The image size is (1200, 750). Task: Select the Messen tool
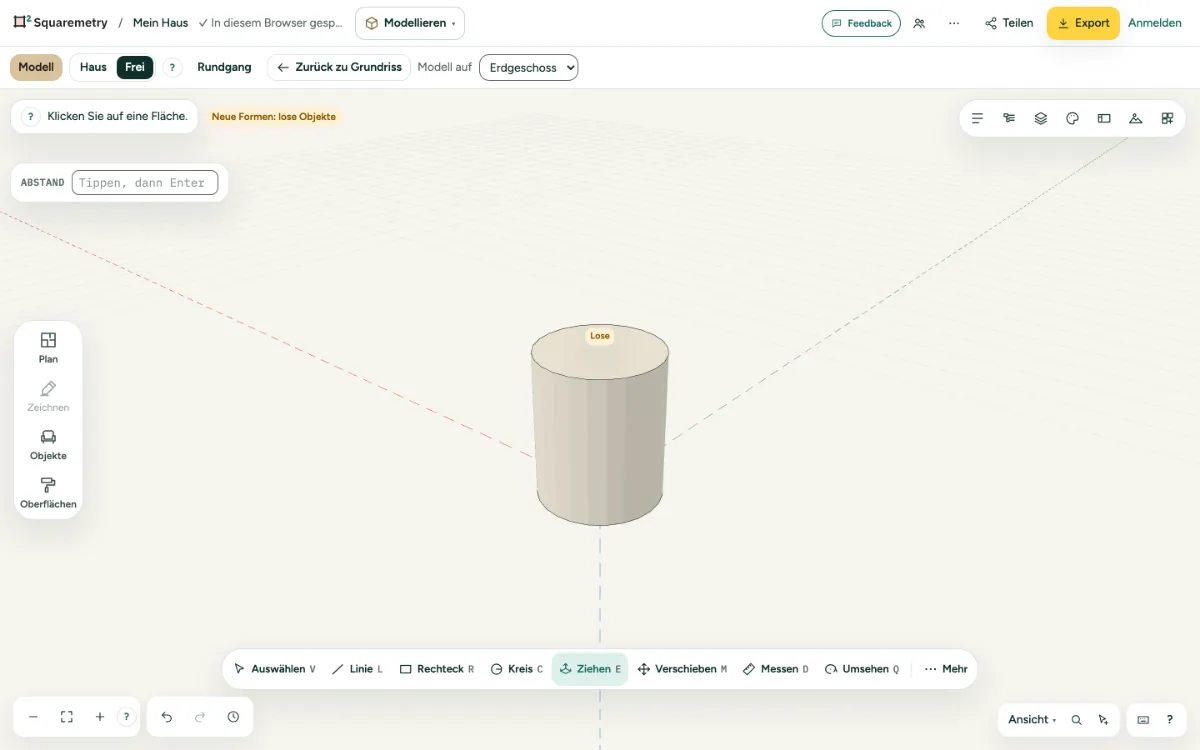[776, 669]
